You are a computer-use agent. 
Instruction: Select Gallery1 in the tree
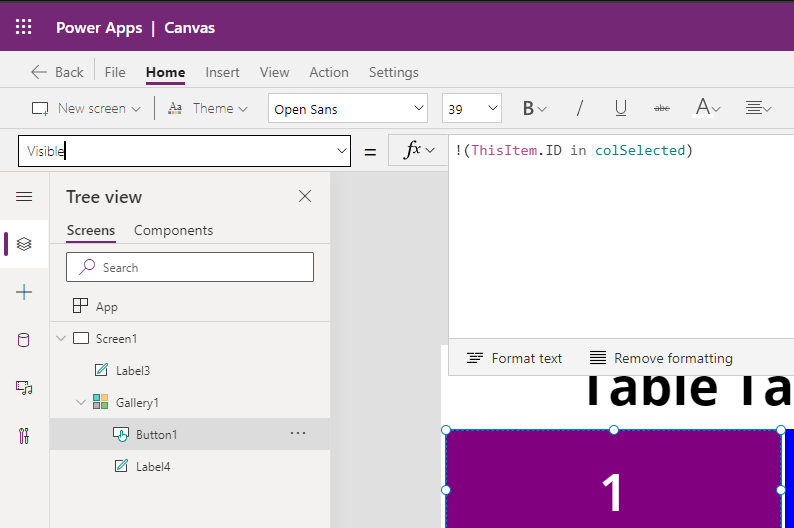point(137,402)
